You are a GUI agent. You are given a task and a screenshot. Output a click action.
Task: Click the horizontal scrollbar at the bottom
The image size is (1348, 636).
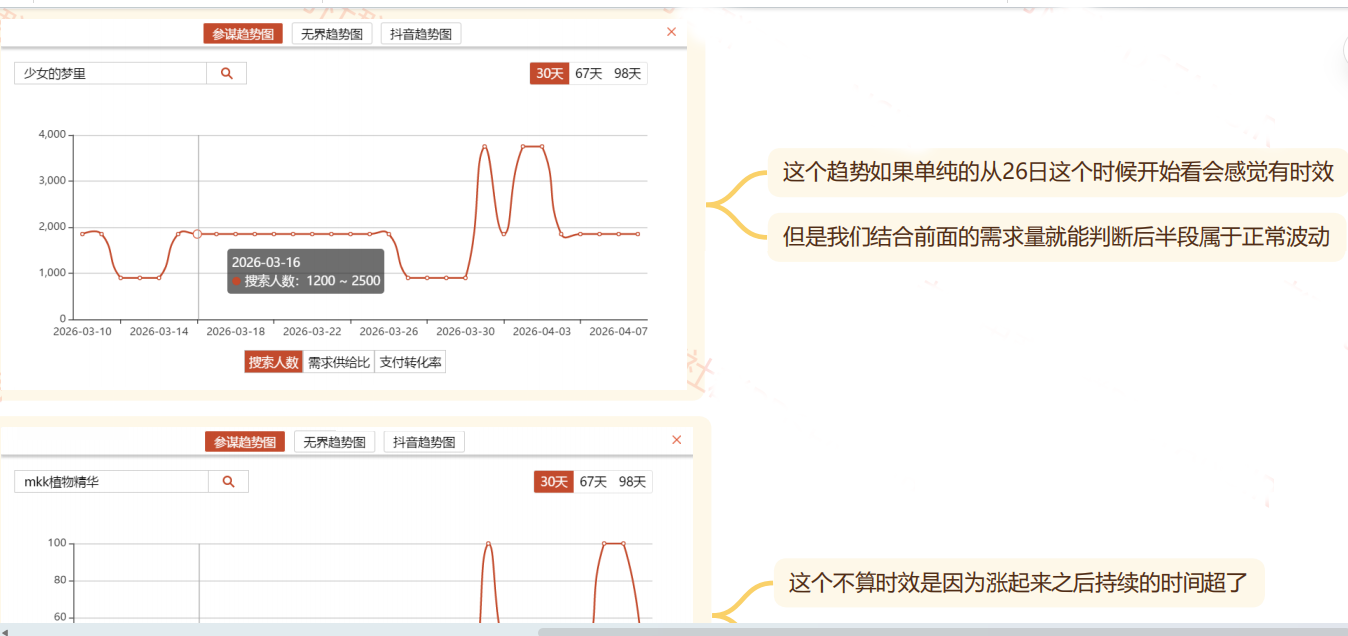tap(940, 631)
